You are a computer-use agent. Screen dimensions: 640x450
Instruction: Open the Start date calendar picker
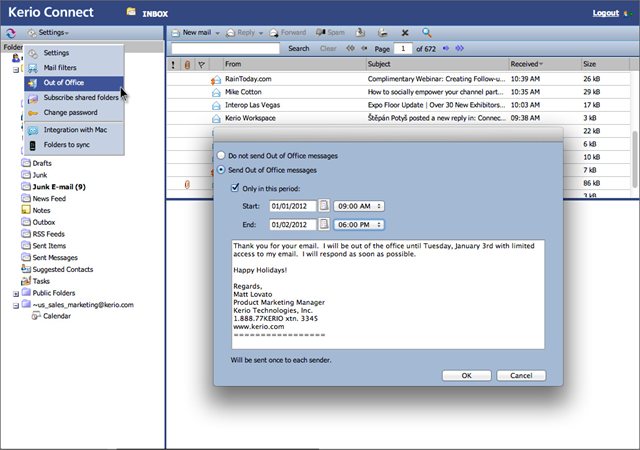(x=324, y=205)
